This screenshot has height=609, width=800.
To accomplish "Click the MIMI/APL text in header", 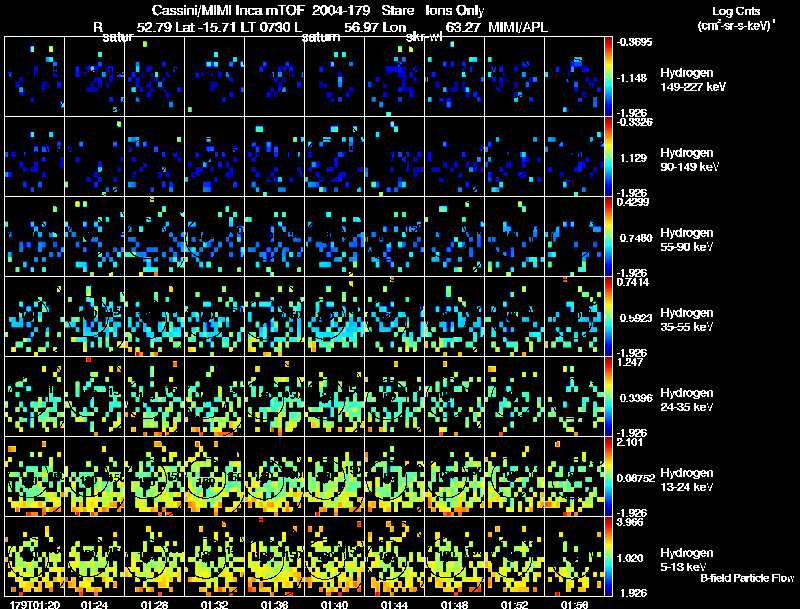I will point(519,25).
